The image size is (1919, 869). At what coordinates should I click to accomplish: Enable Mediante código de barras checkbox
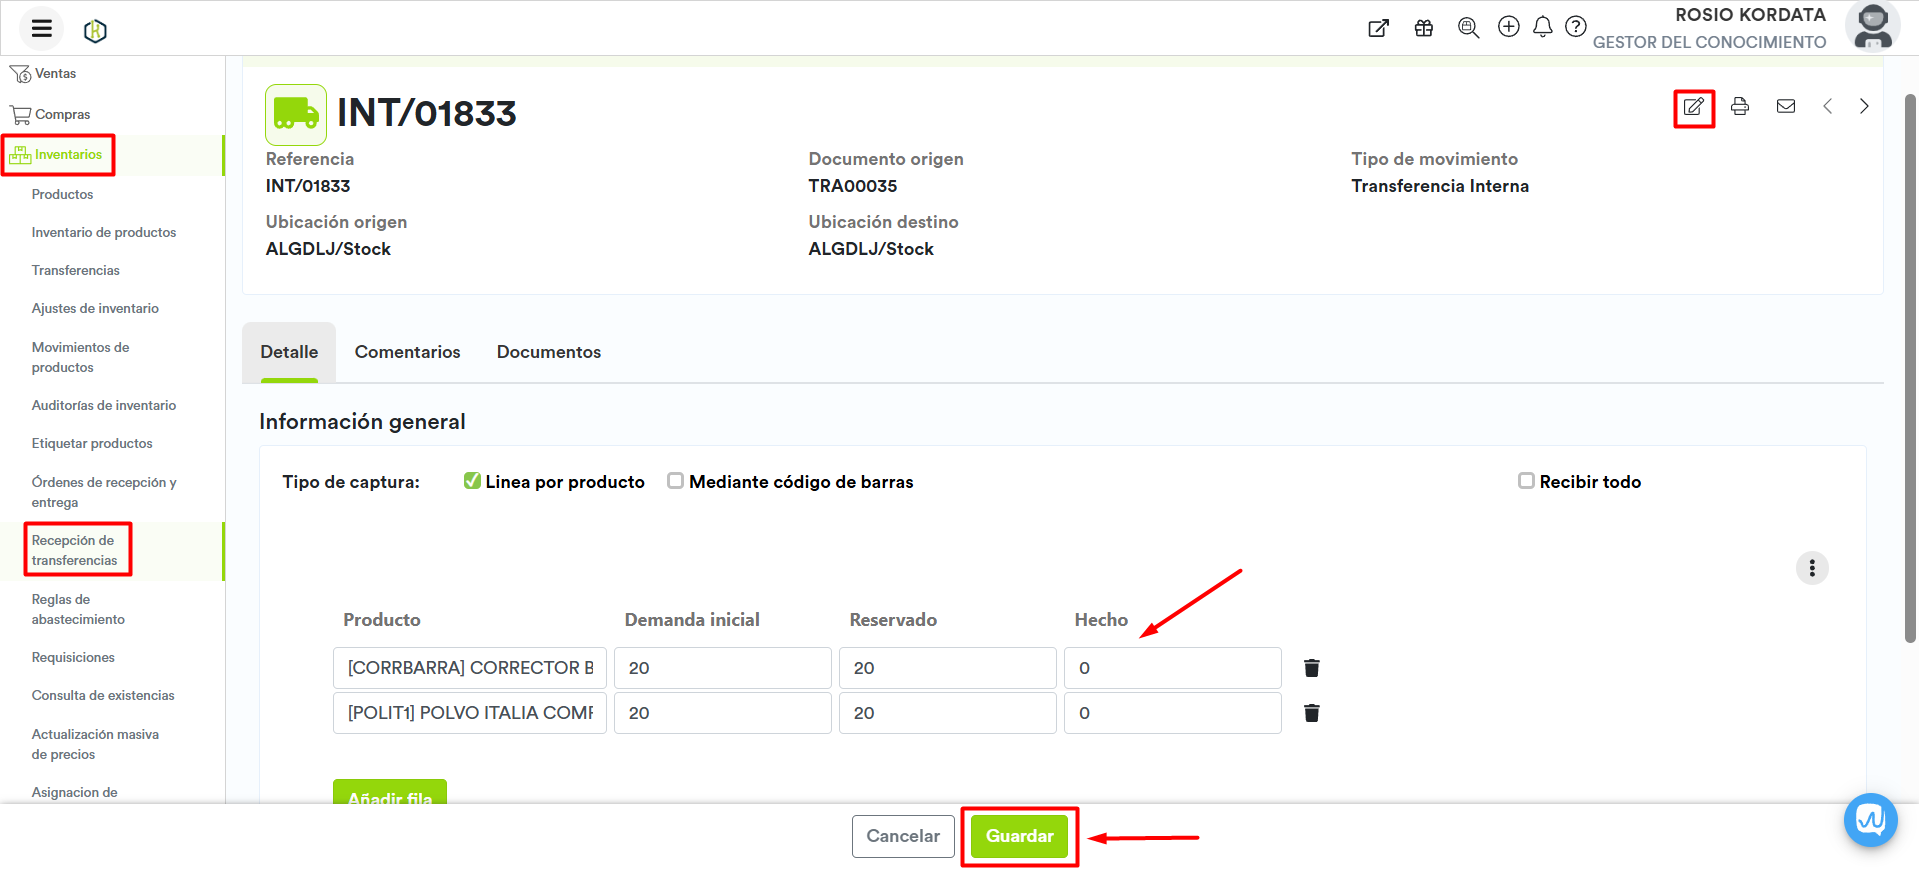point(676,481)
